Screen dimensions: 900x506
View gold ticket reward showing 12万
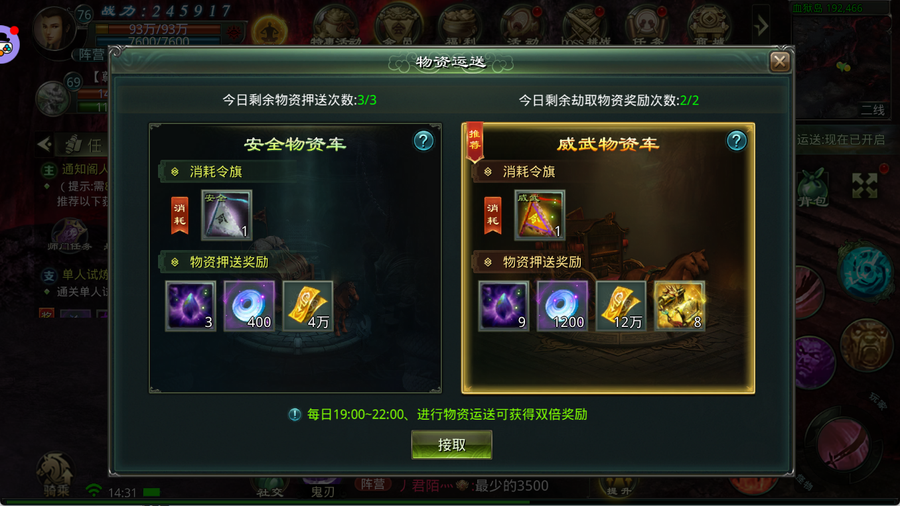pos(621,306)
